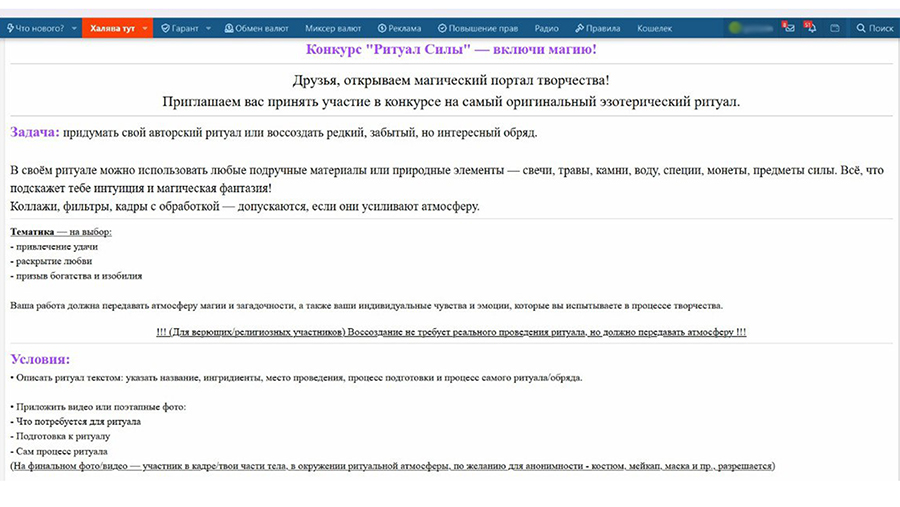Click the line '- привлечение удачи'

54,247
